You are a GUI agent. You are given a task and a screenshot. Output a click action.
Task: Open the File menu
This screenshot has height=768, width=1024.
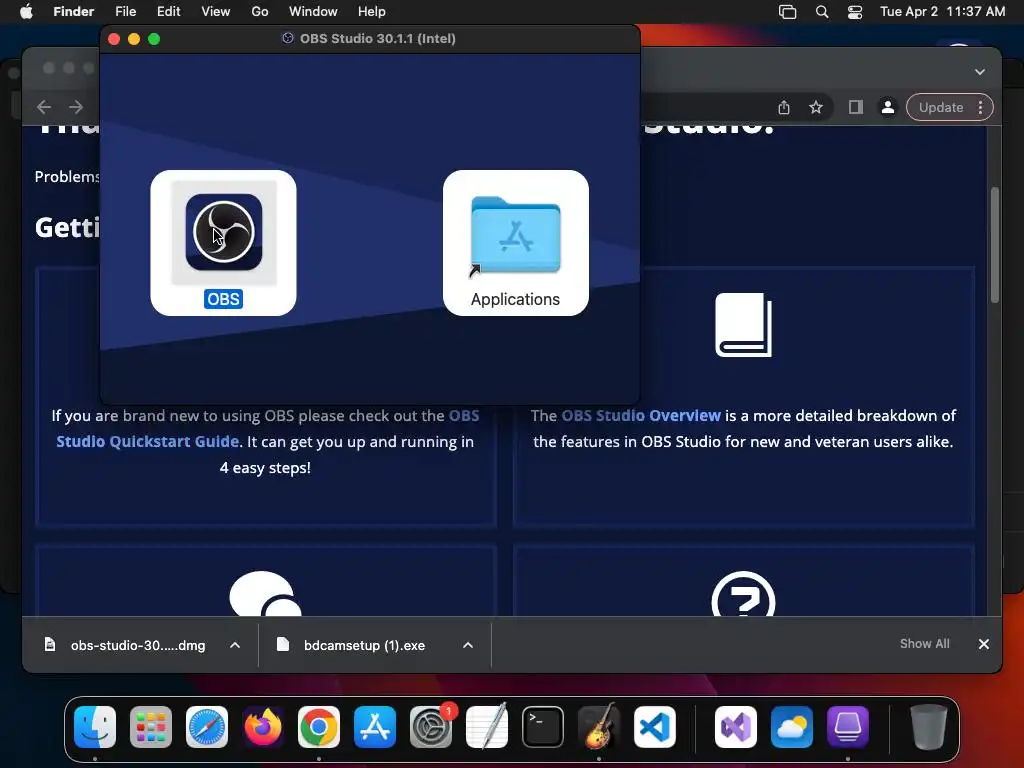coord(125,12)
